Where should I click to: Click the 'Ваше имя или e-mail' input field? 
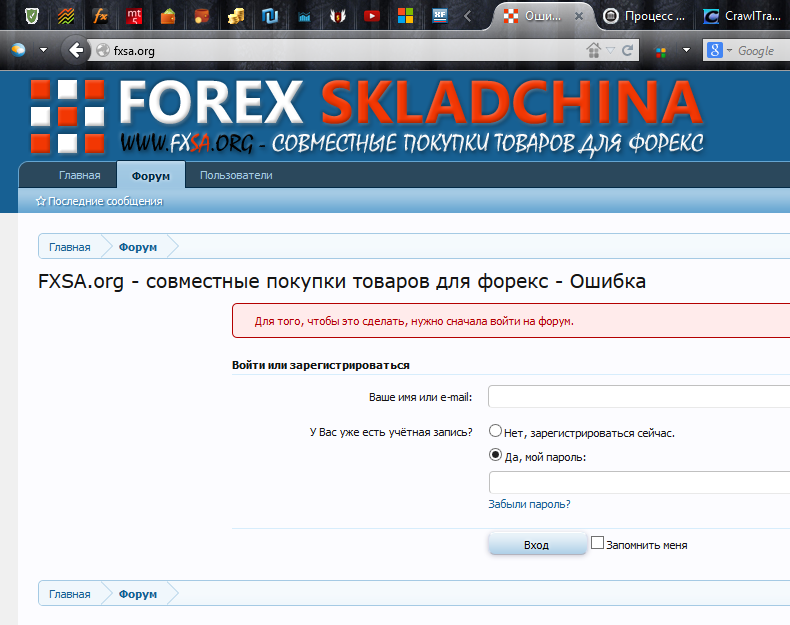pyautogui.click(x=639, y=396)
